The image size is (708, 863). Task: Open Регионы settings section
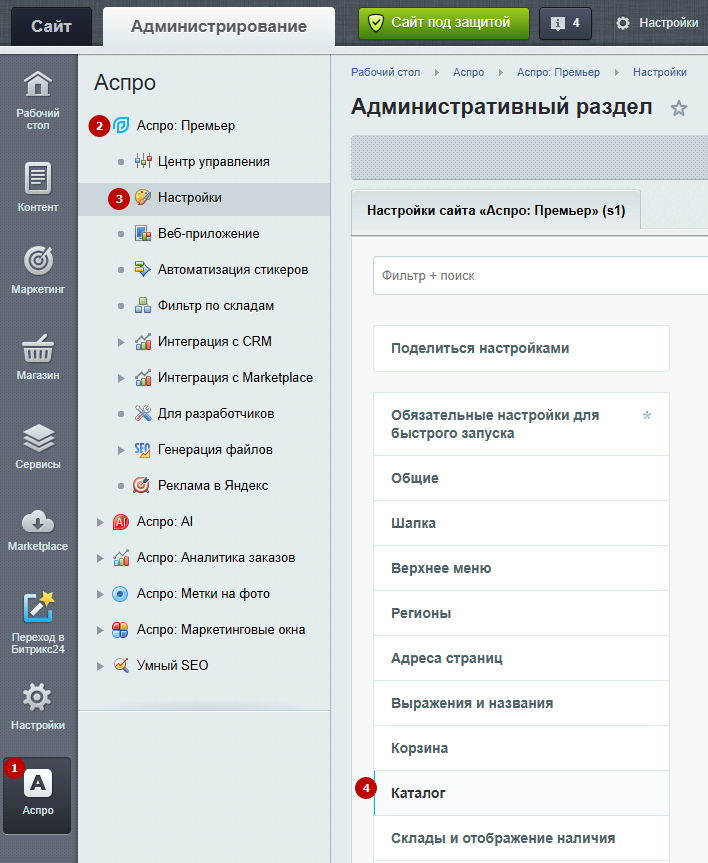click(521, 613)
